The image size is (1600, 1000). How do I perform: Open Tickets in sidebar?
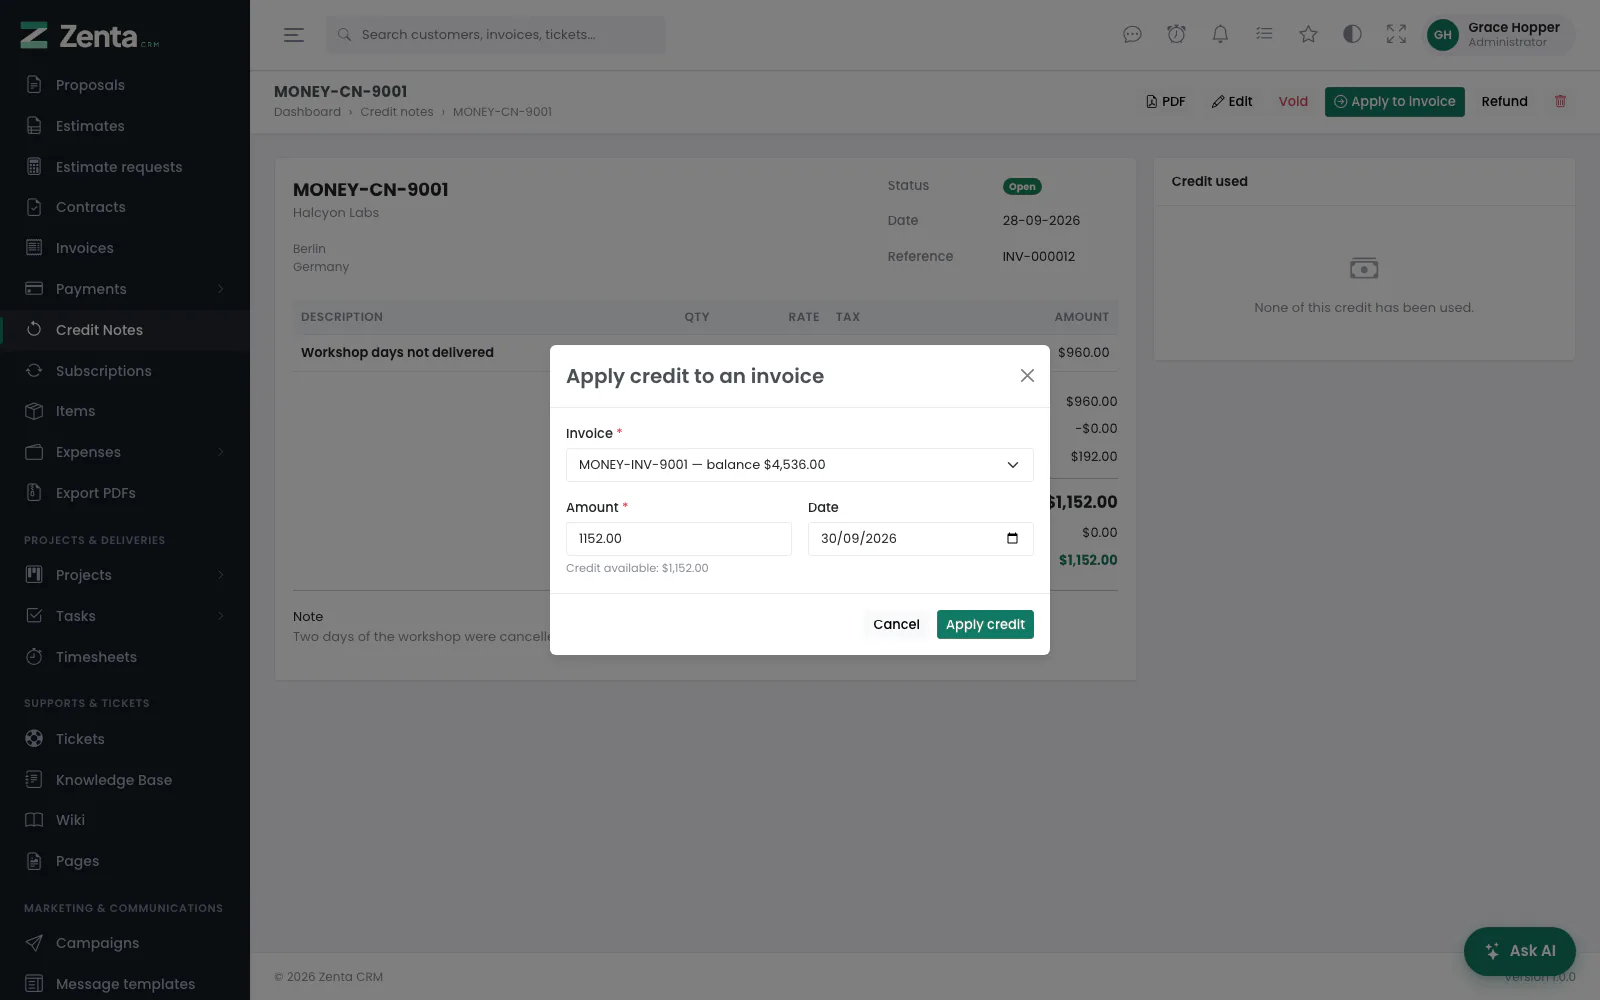[125, 739]
